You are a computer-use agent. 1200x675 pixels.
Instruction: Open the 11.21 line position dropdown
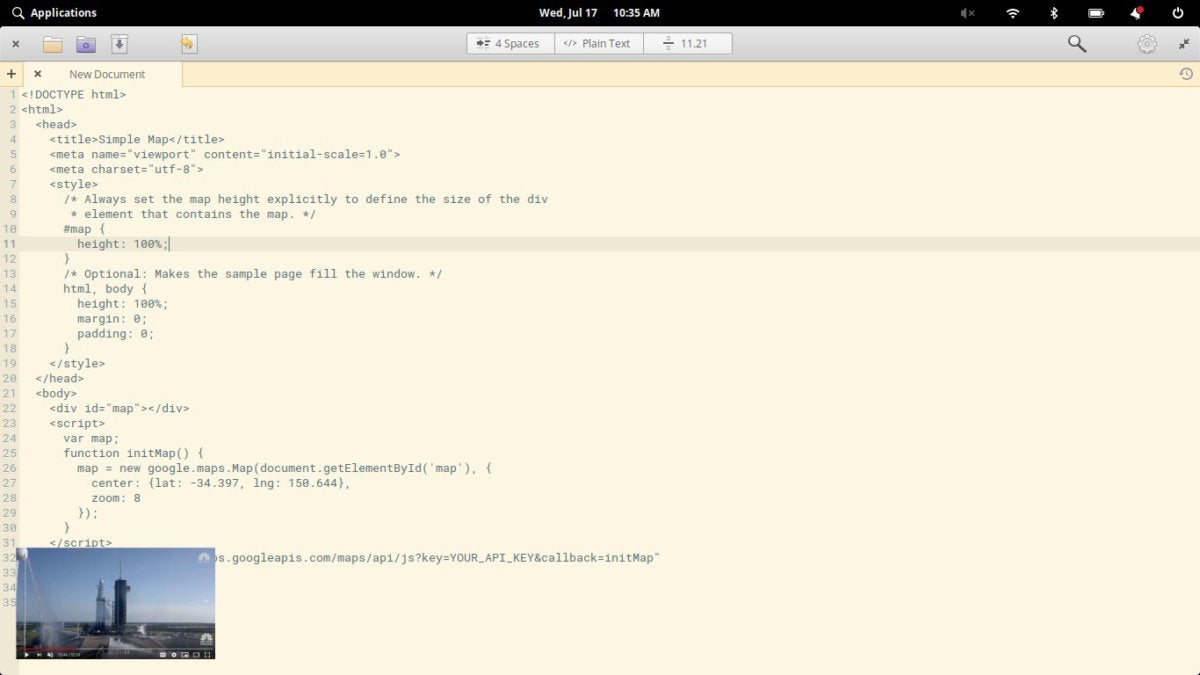coord(687,44)
